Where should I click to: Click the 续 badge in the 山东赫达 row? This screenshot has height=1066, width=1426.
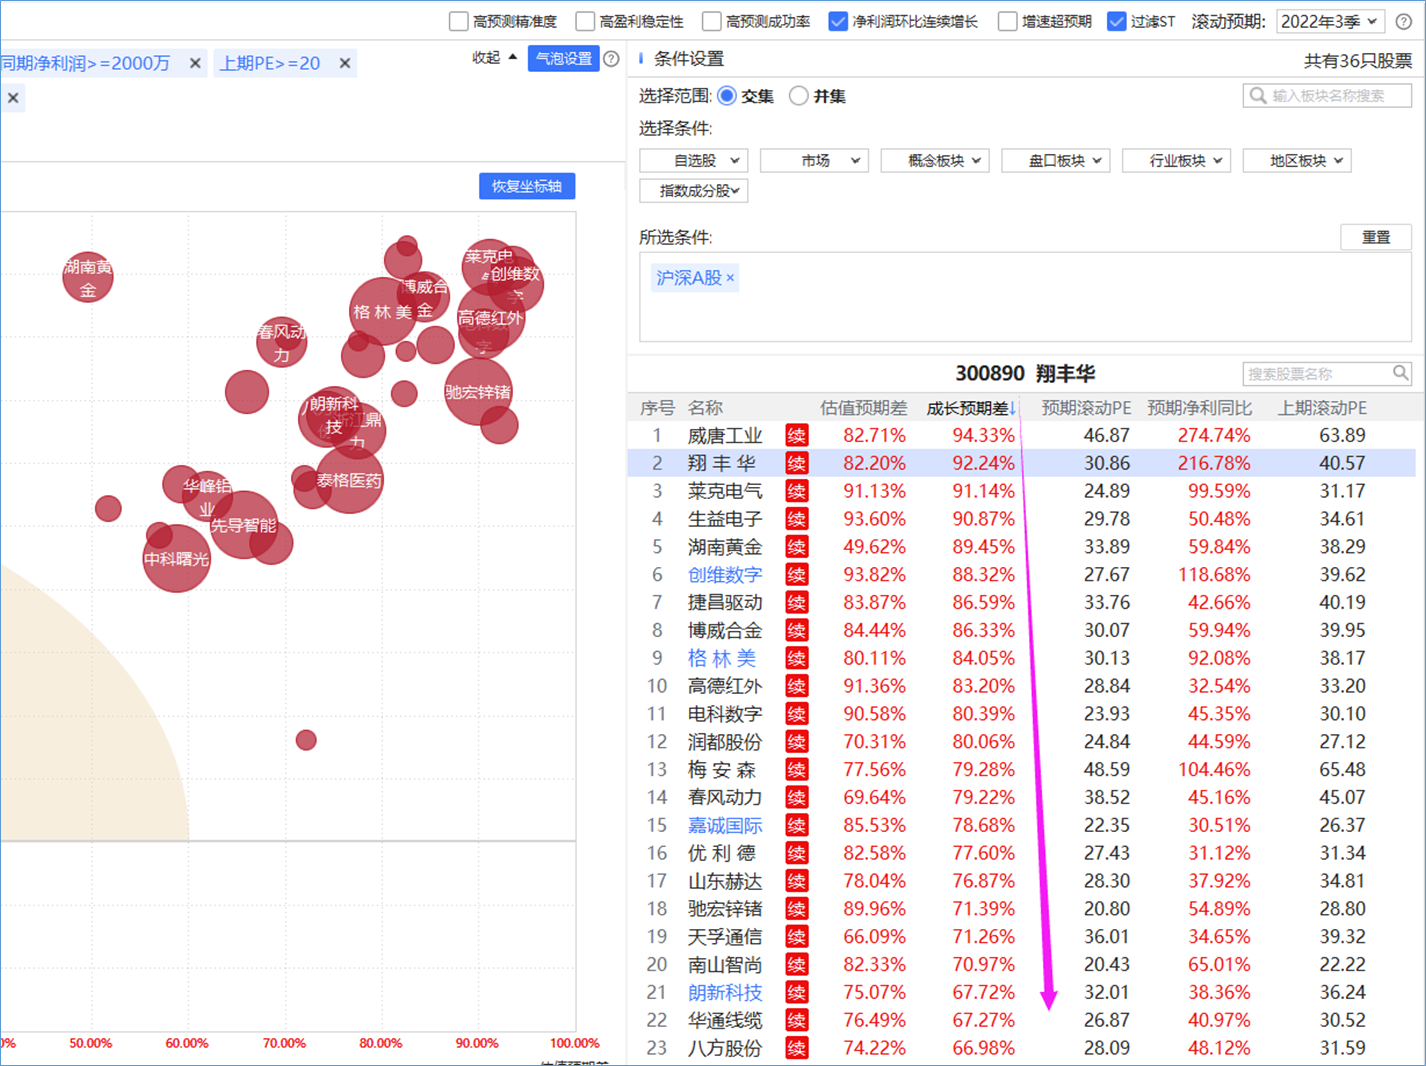(x=796, y=881)
